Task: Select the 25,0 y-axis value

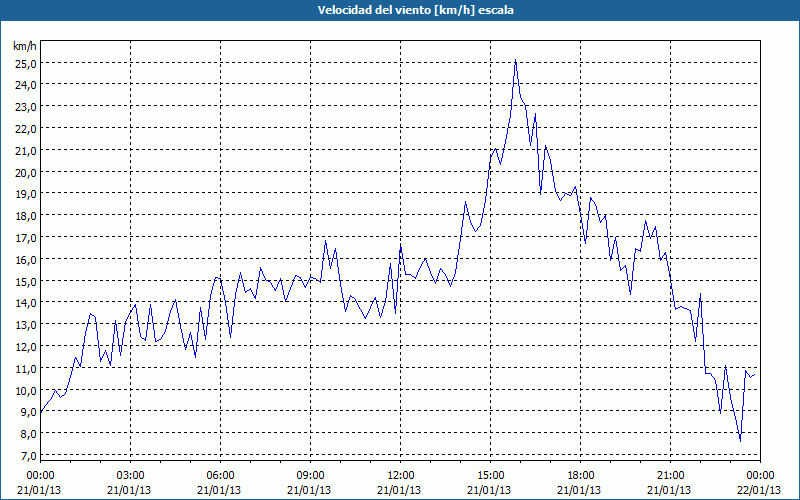Action: coord(27,64)
